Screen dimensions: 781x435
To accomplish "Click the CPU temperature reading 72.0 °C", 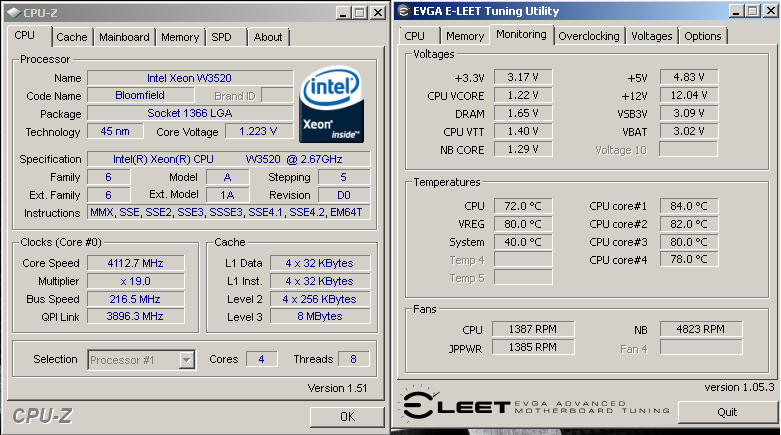I will click(523, 206).
